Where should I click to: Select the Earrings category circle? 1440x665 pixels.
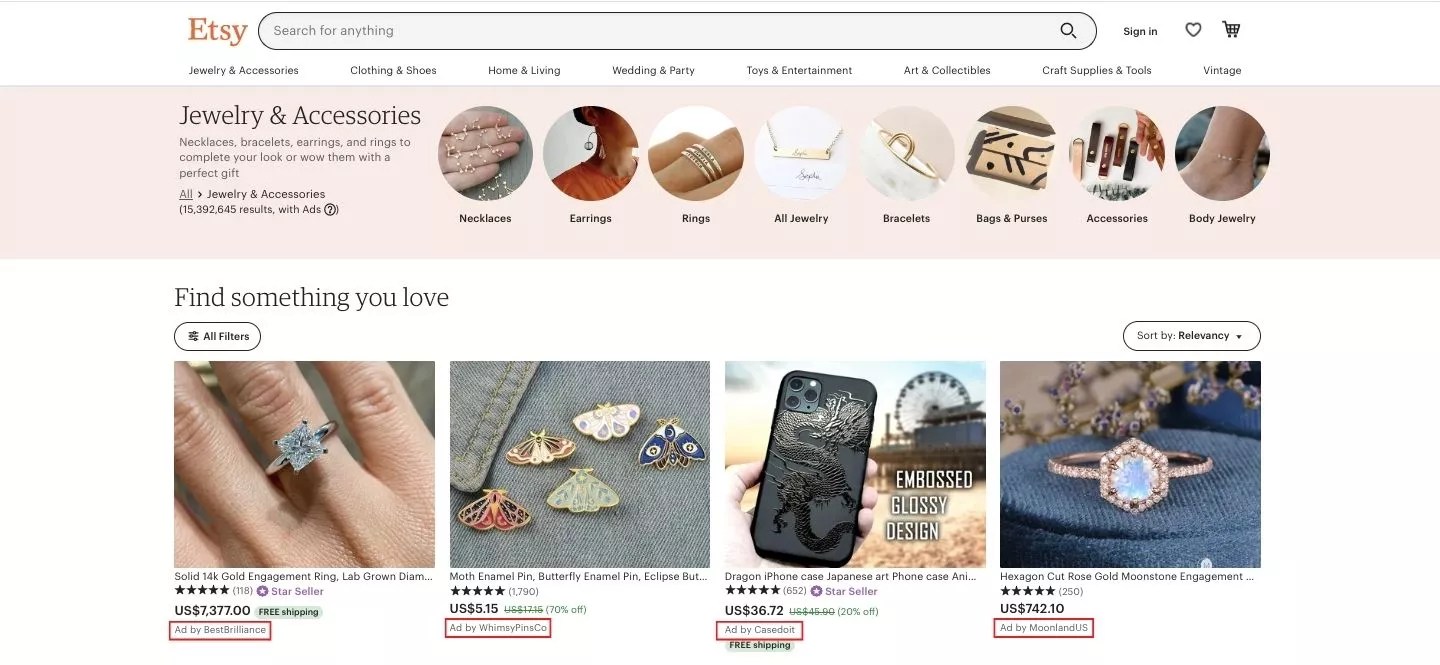(590, 154)
